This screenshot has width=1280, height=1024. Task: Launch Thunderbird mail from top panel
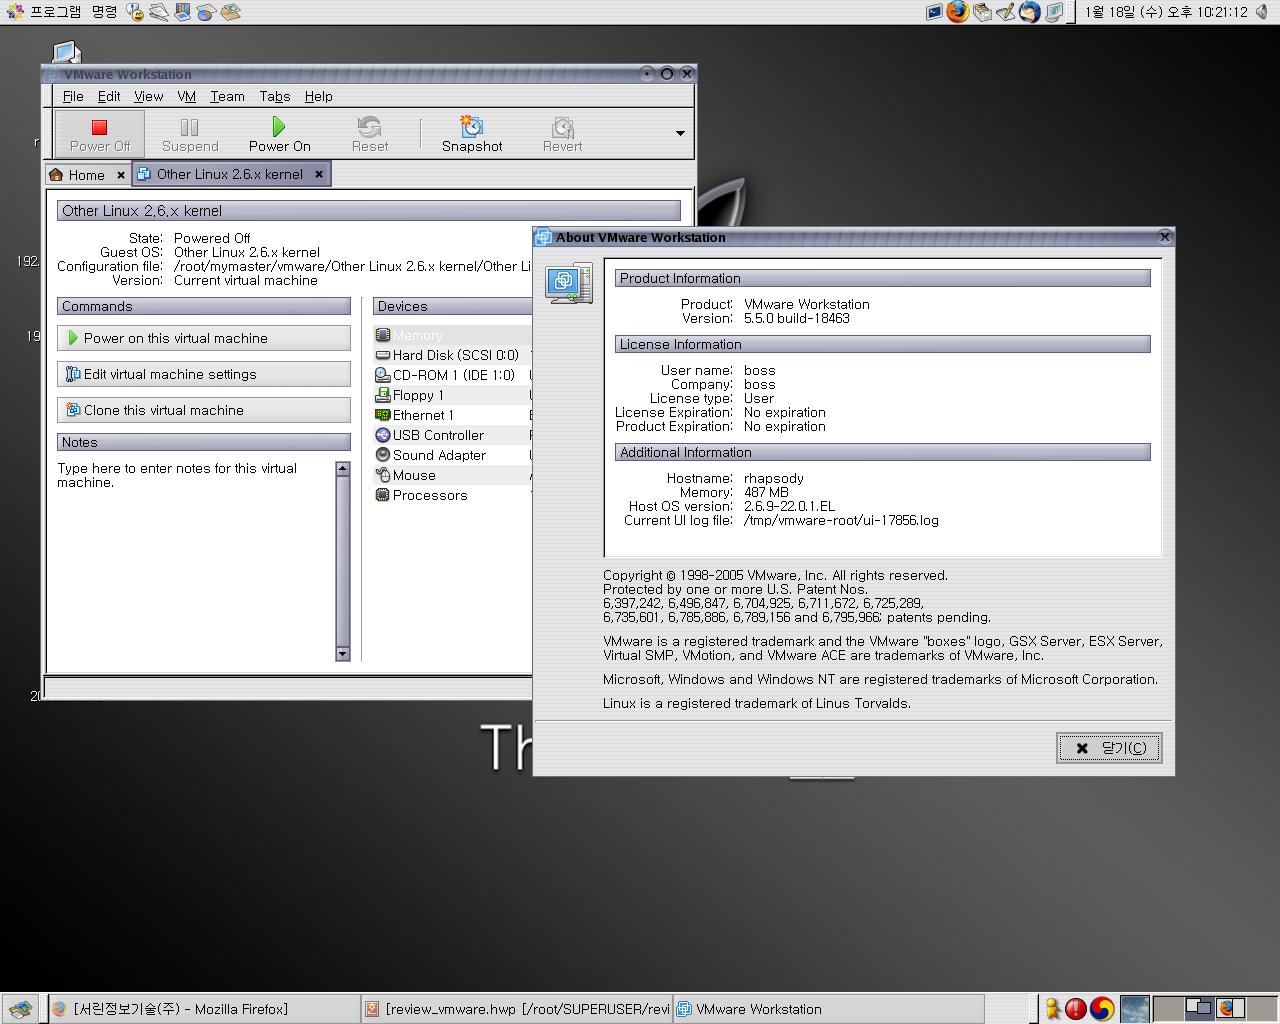[1030, 13]
